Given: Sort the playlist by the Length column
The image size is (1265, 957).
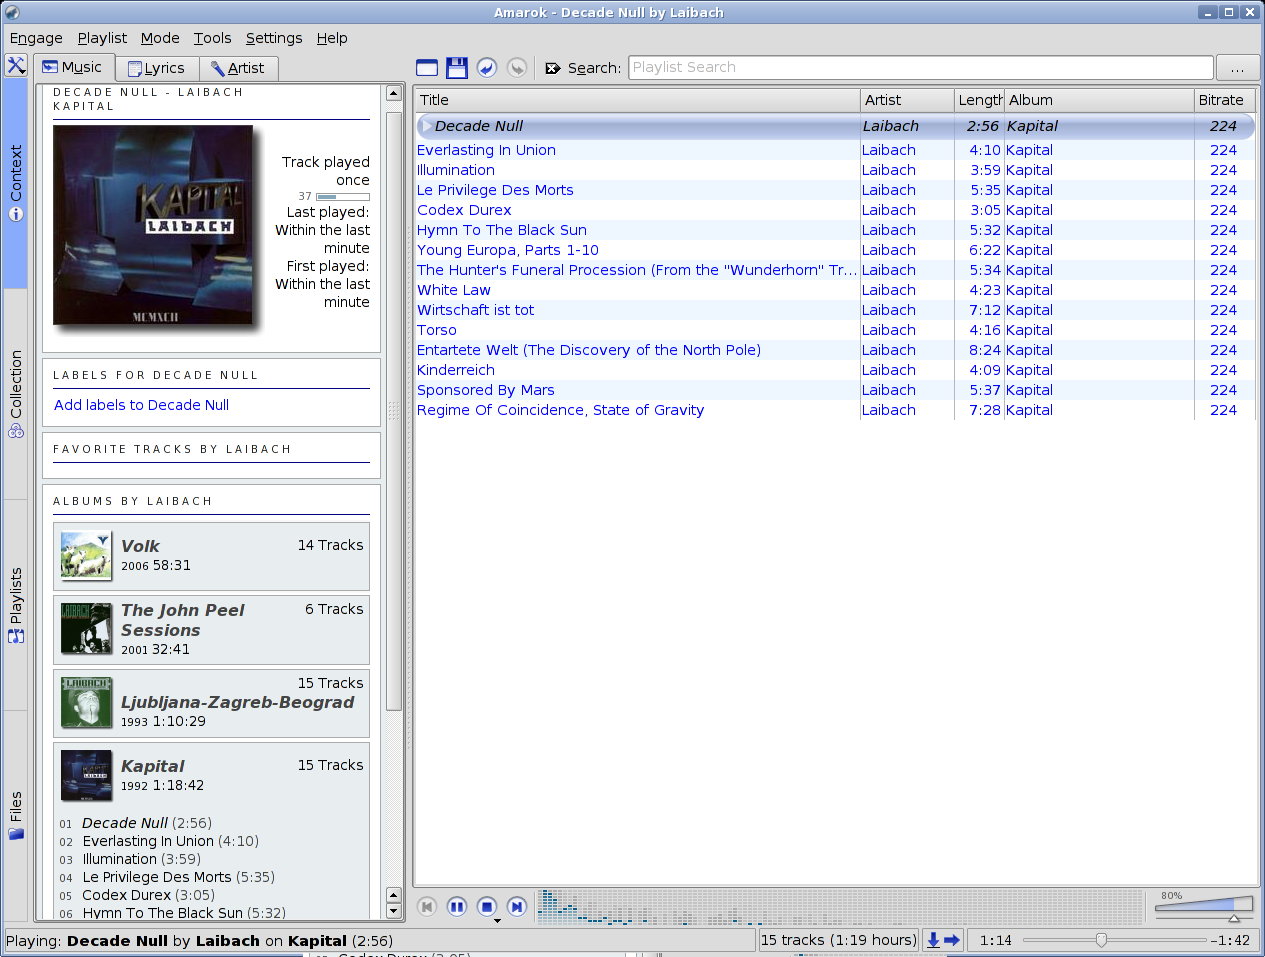Looking at the screenshot, I should point(979,100).
